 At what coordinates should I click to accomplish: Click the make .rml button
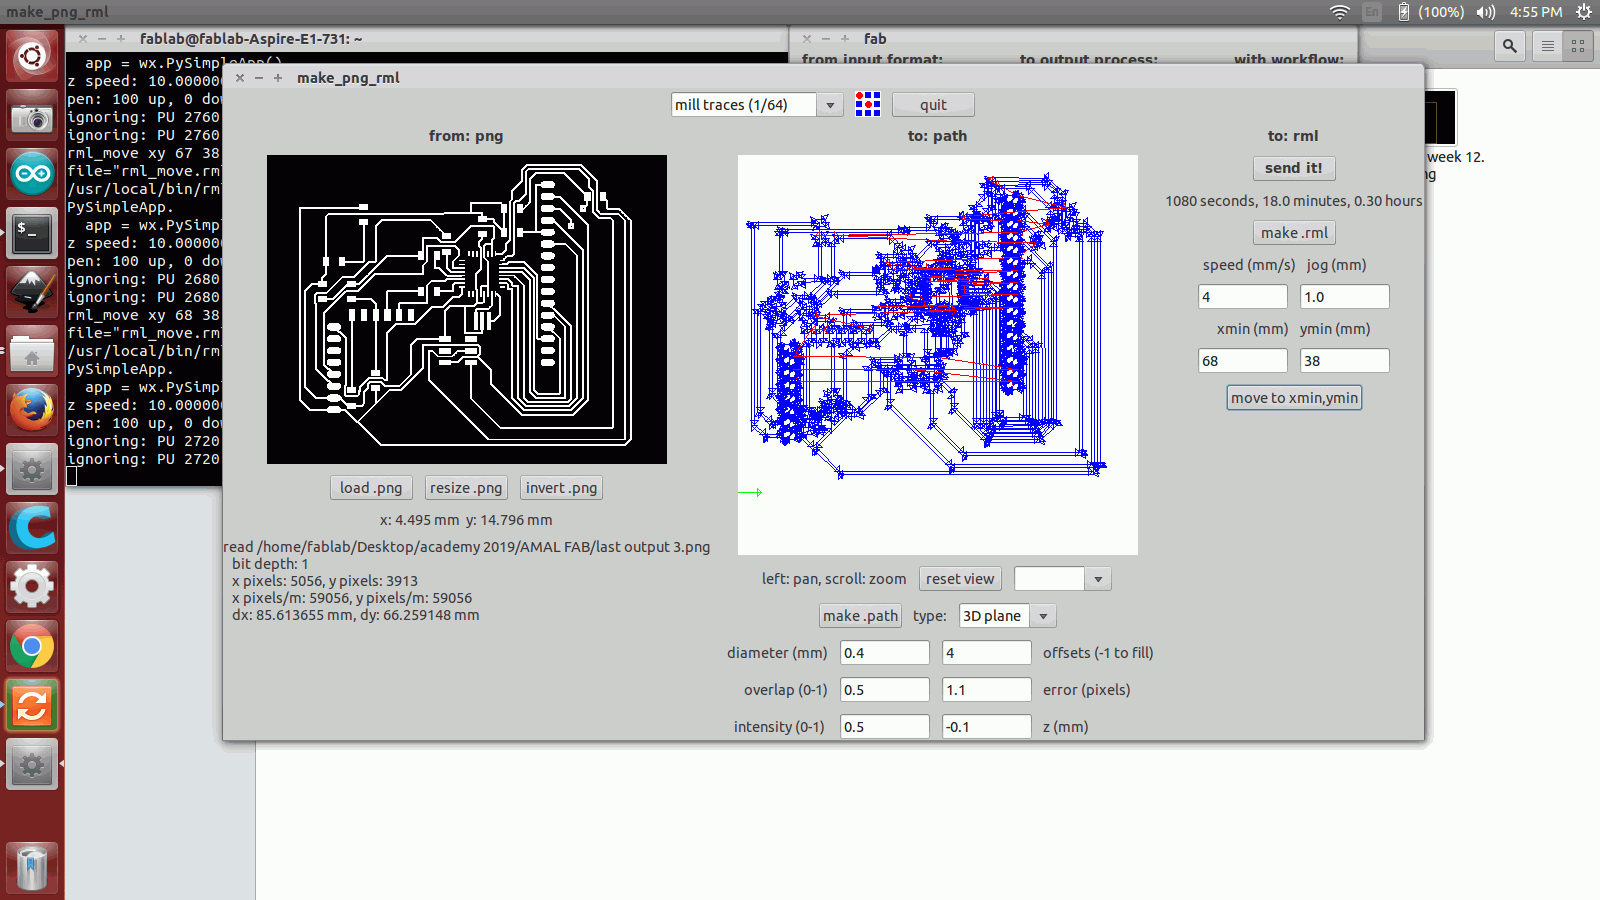click(1294, 232)
